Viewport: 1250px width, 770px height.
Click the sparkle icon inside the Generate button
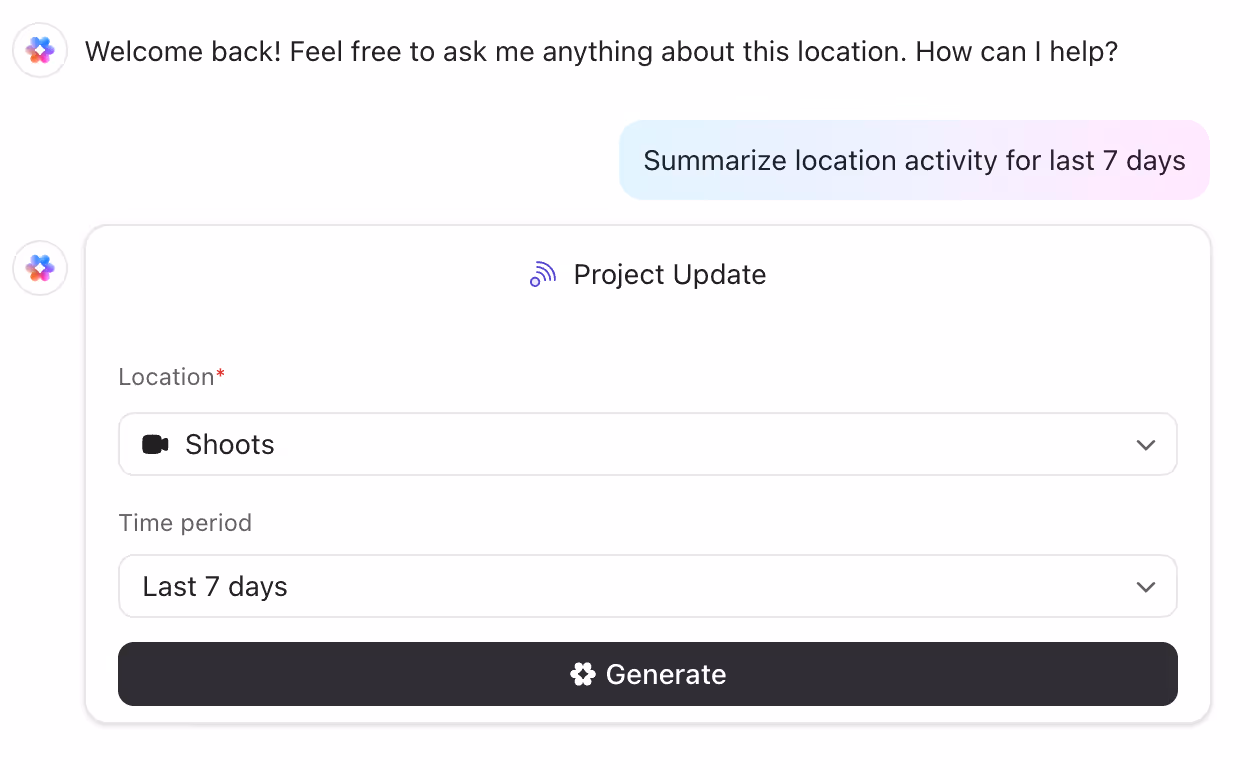click(x=583, y=674)
